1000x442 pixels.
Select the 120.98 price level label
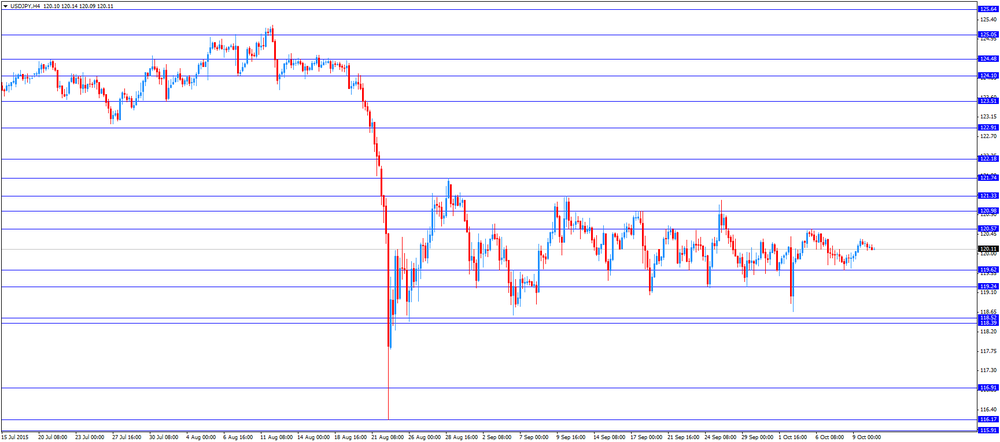tap(988, 211)
